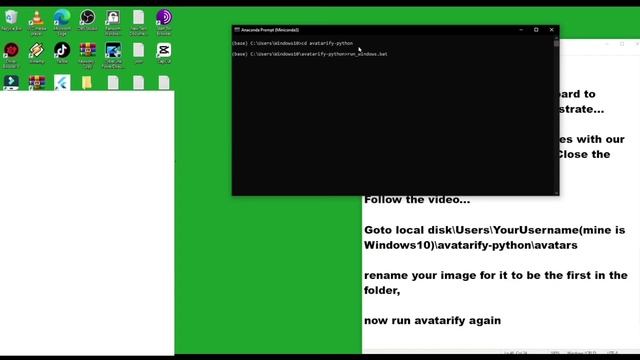Image resolution: width=640 pixels, height=360 pixels.
Task: Click line 'Goto local disk\Users\YourUsername(mine is'
Action: click(x=494, y=230)
